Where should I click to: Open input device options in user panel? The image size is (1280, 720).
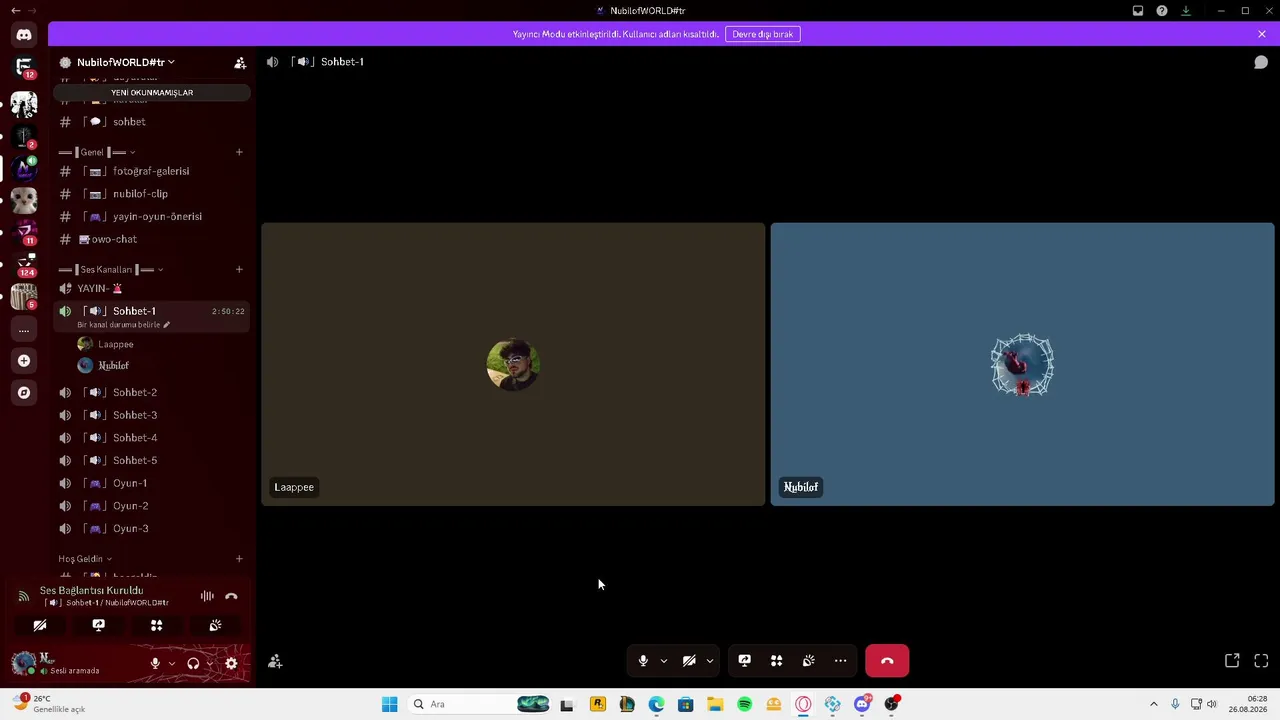171,663
